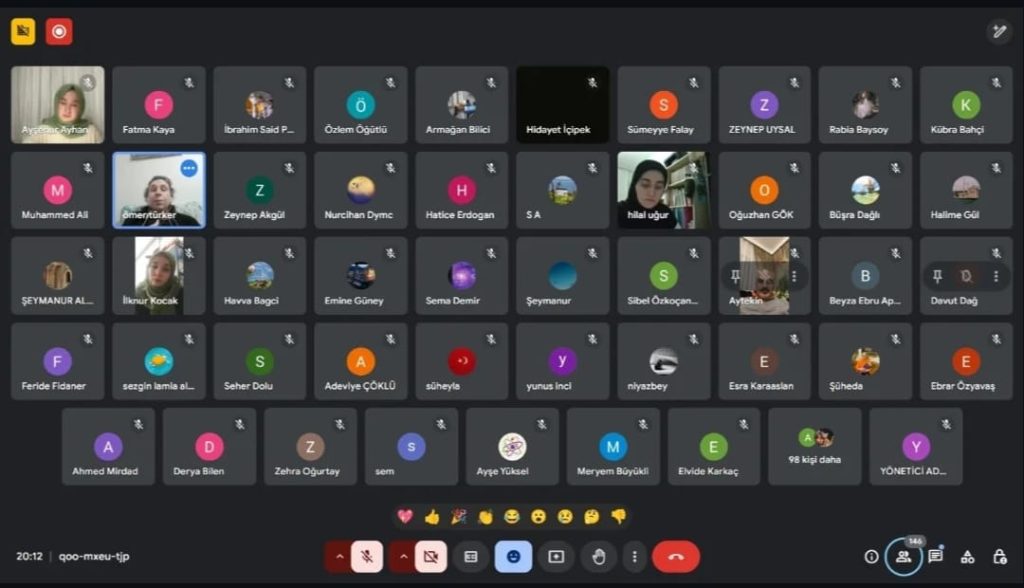
Task: Send the thumbs up reaction
Action: pyautogui.click(x=432, y=517)
